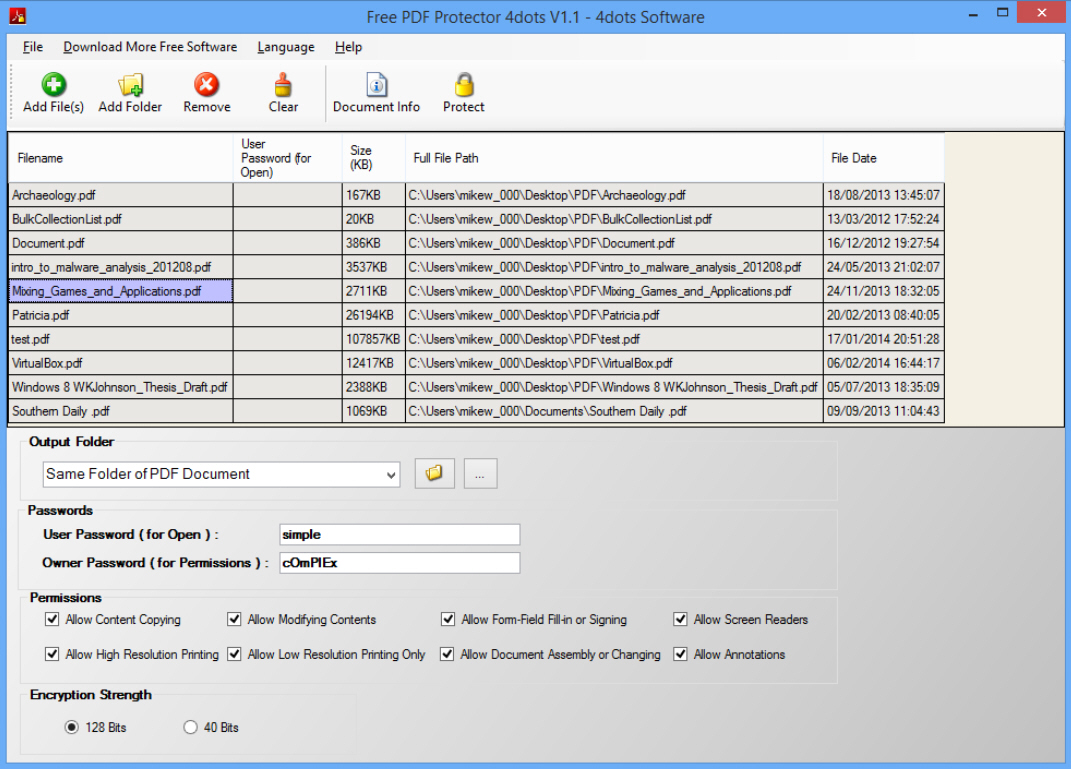Click the date 17/01/2014 20:51:28
The height and width of the screenshot is (769, 1071).
pos(884,339)
